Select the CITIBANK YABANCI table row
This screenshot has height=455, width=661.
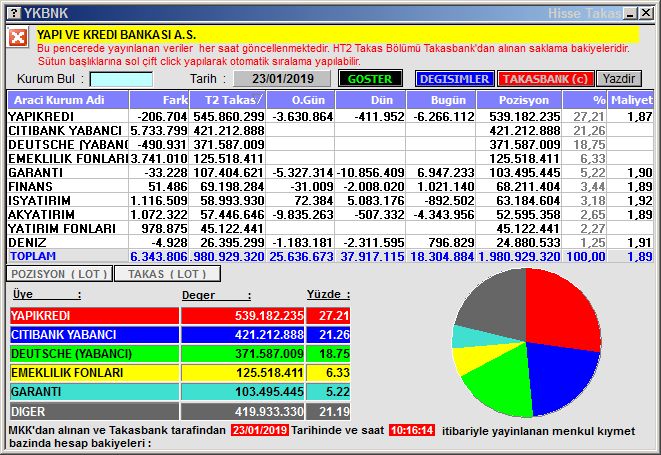(x=330, y=130)
